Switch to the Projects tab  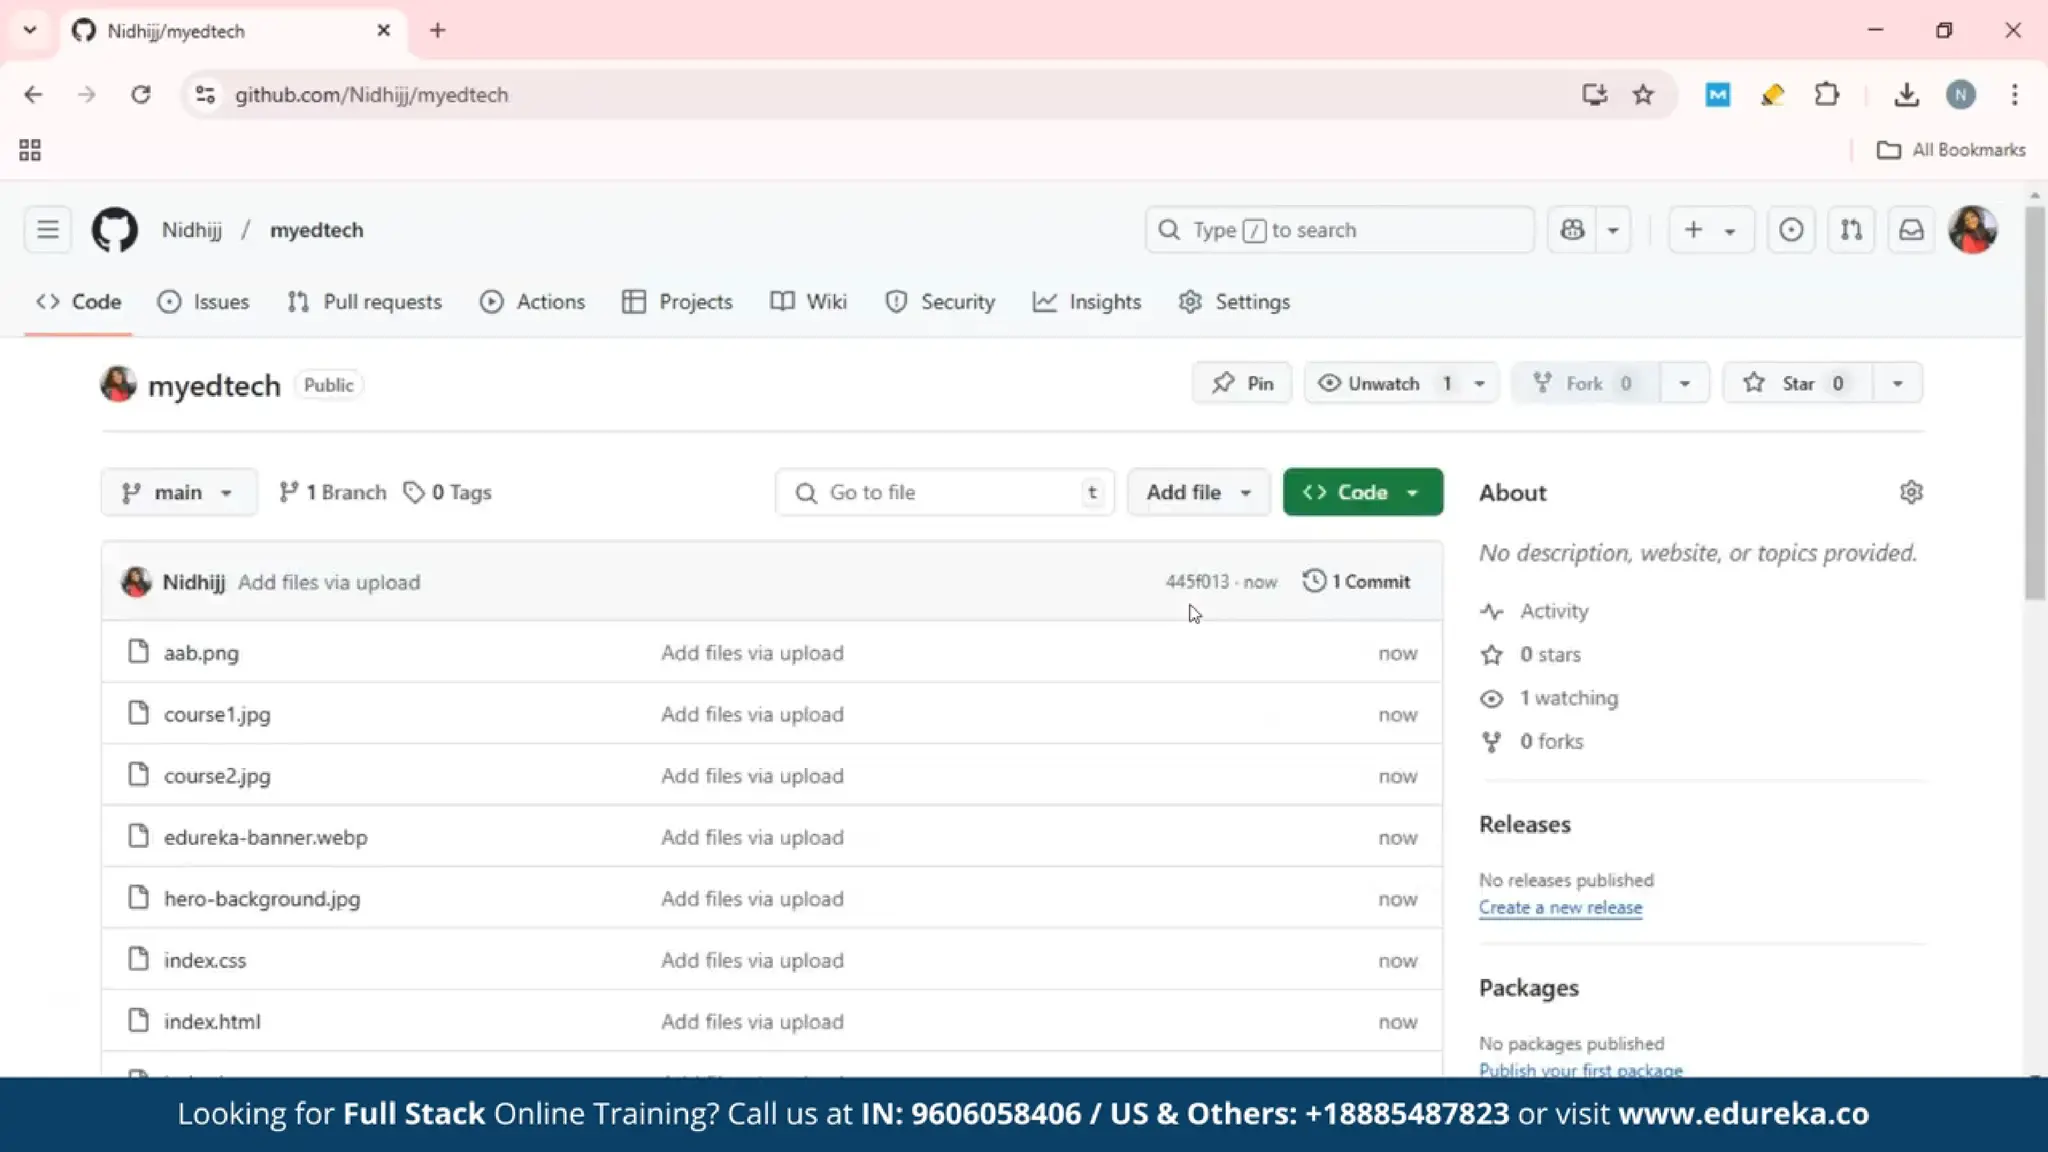click(677, 302)
